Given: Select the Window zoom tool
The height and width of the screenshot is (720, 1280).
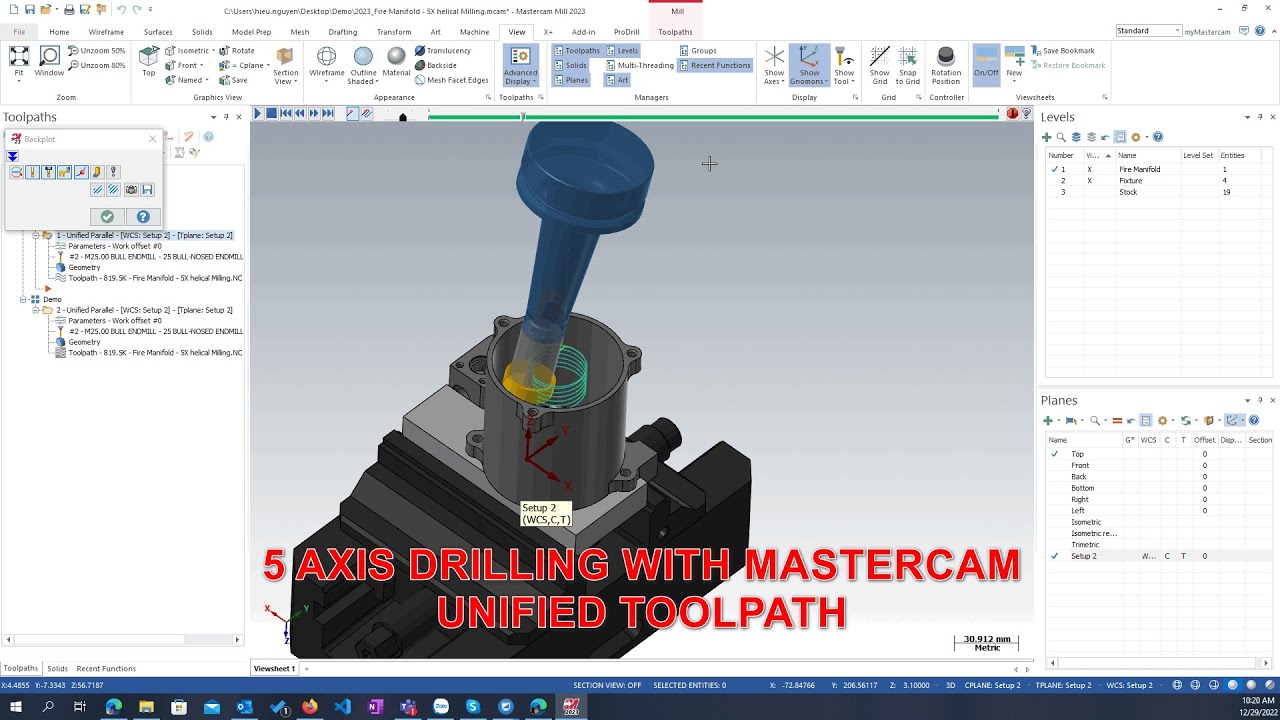Looking at the screenshot, I should (x=49, y=62).
